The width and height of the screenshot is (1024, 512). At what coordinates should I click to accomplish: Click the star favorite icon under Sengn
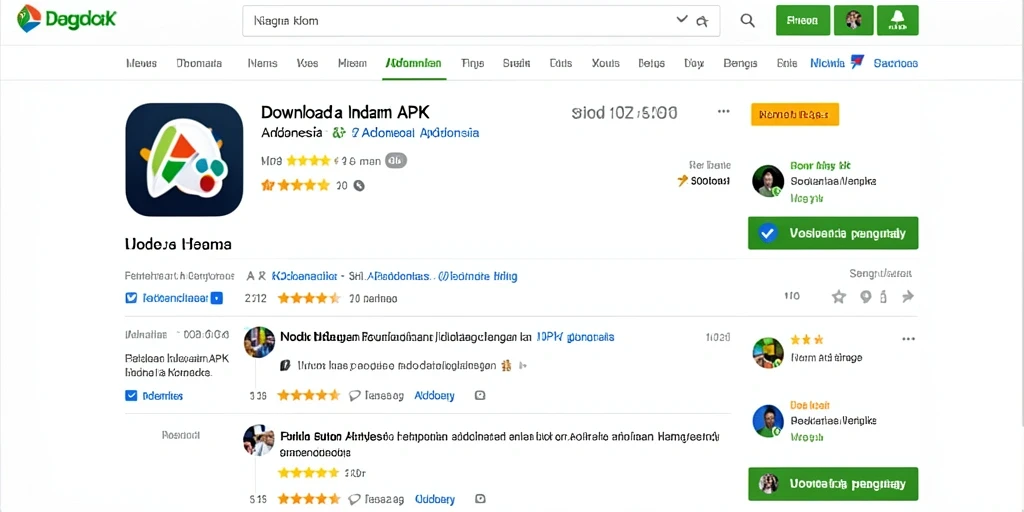point(839,297)
